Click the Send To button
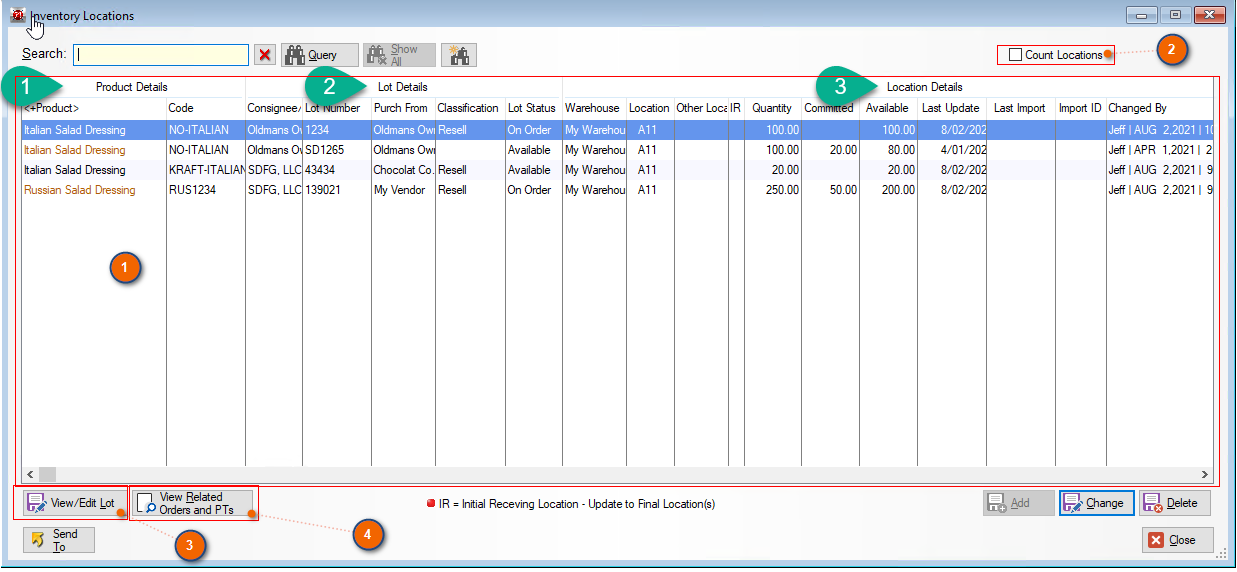This screenshot has width=1237, height=572. point(59,540)
